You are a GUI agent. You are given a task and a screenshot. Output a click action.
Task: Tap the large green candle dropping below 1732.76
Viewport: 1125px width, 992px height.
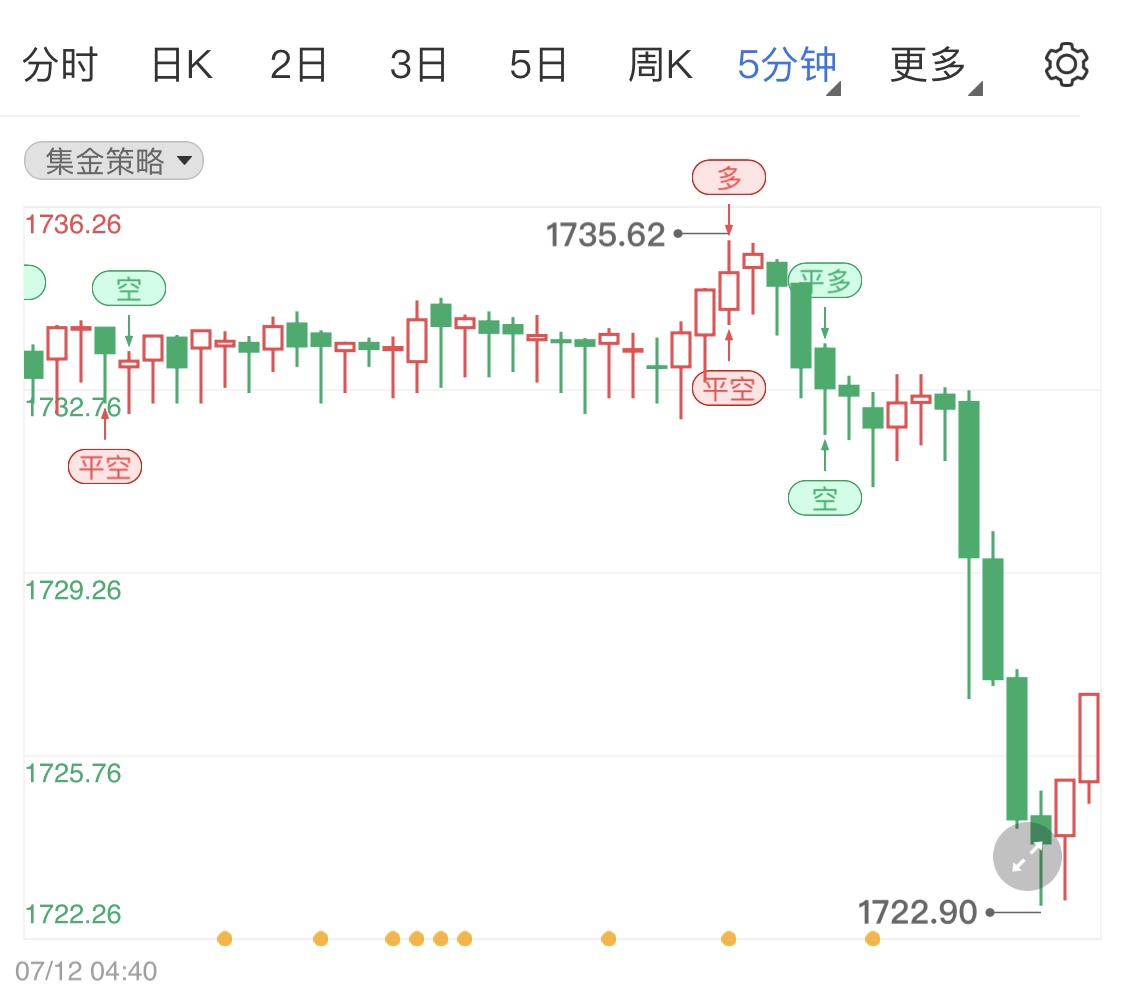click(969, 479)
